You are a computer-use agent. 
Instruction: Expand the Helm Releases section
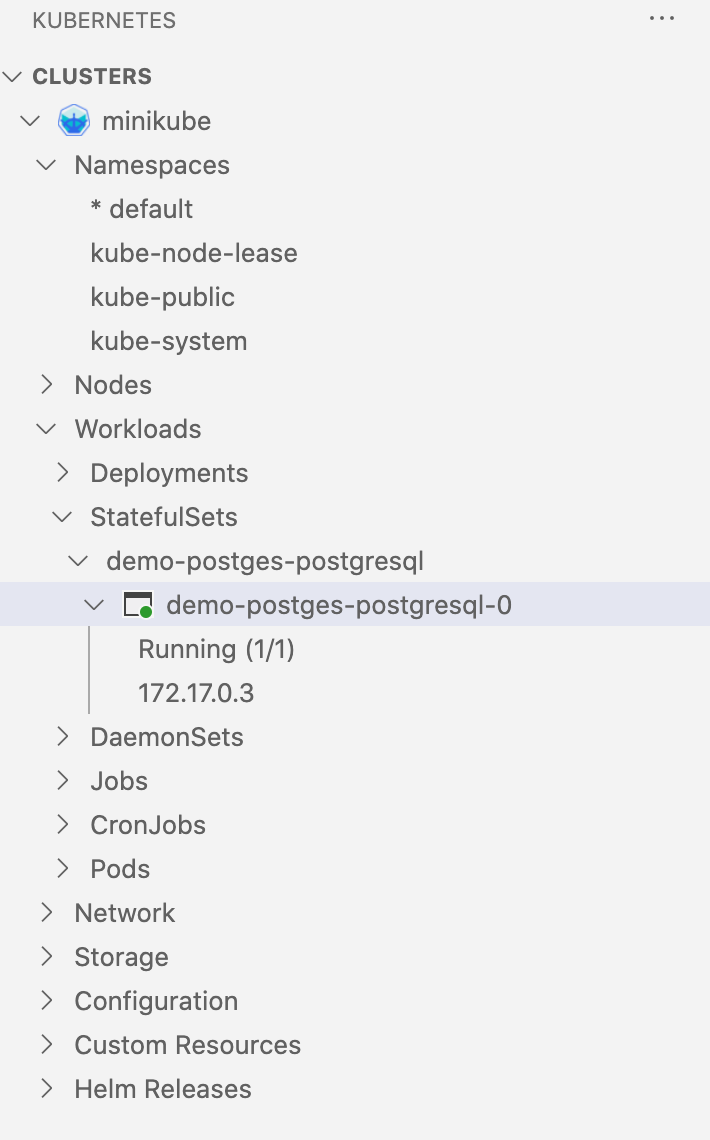(47, 1089)
